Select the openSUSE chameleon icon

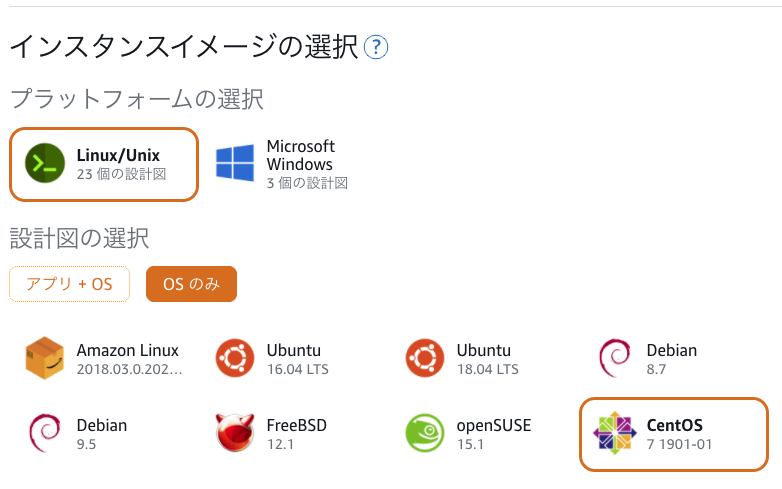[425, 433]
